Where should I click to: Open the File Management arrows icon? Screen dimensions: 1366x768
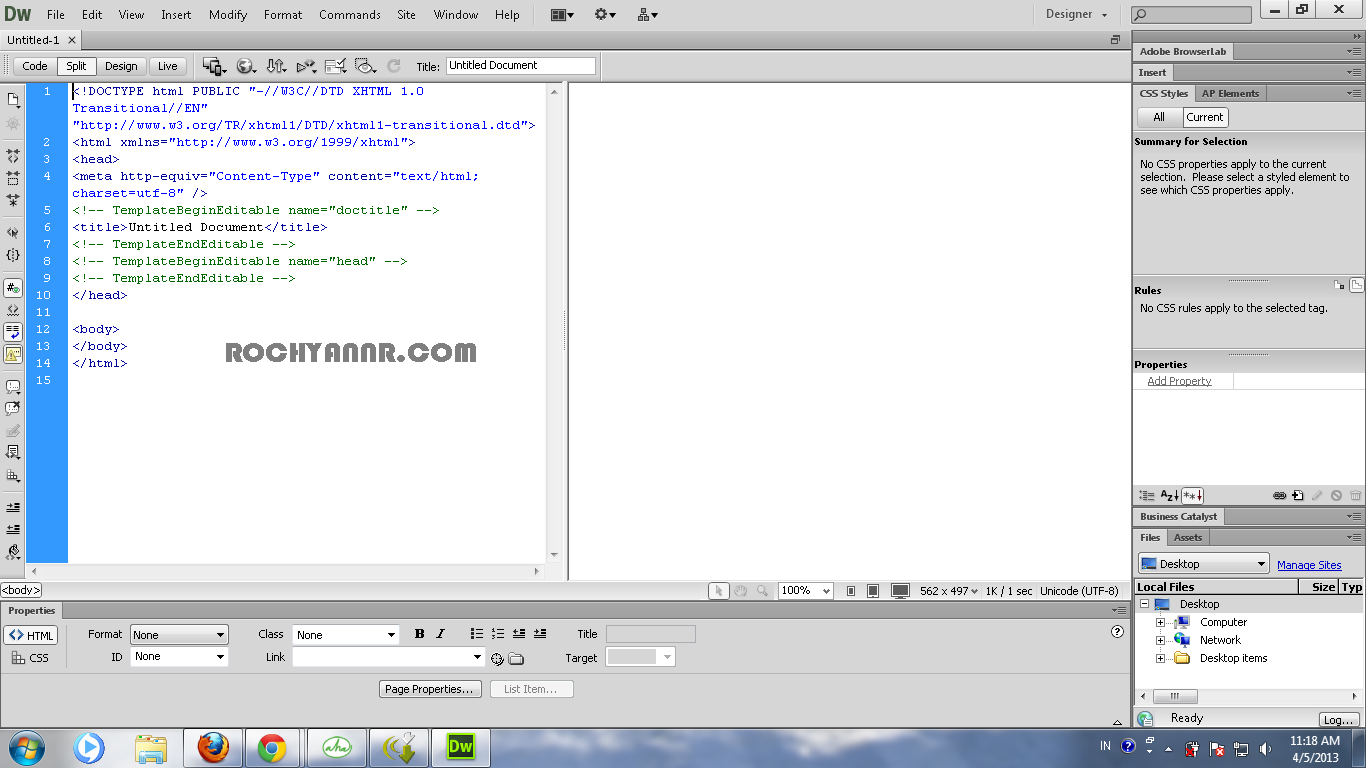click(276, 66)
